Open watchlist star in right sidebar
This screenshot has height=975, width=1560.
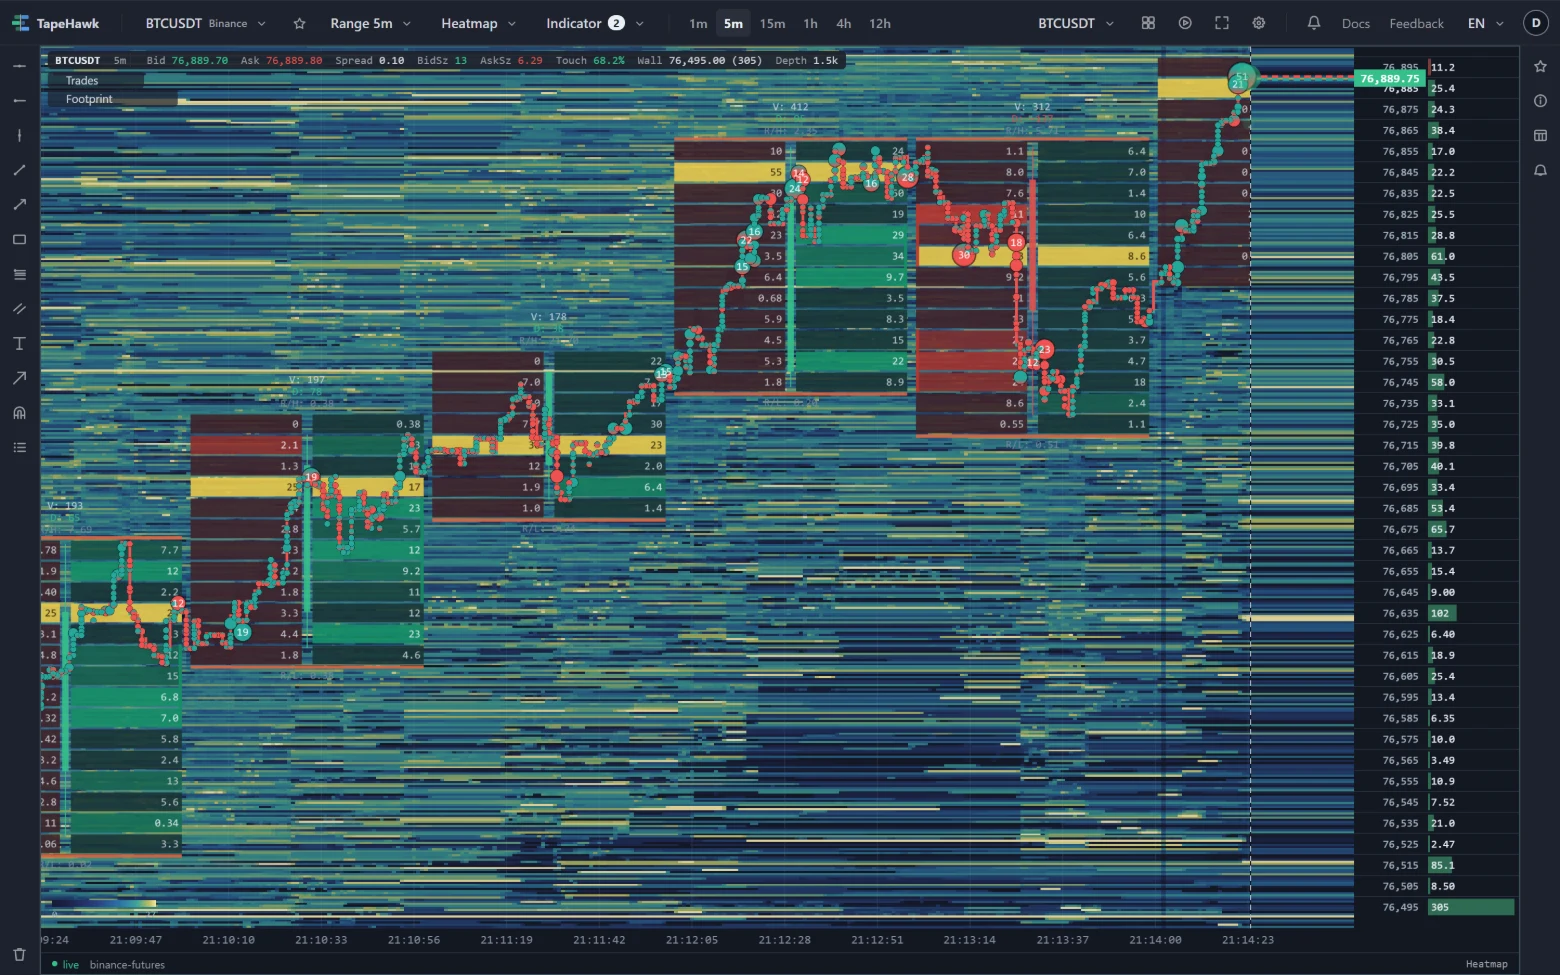coord(1540,66)
